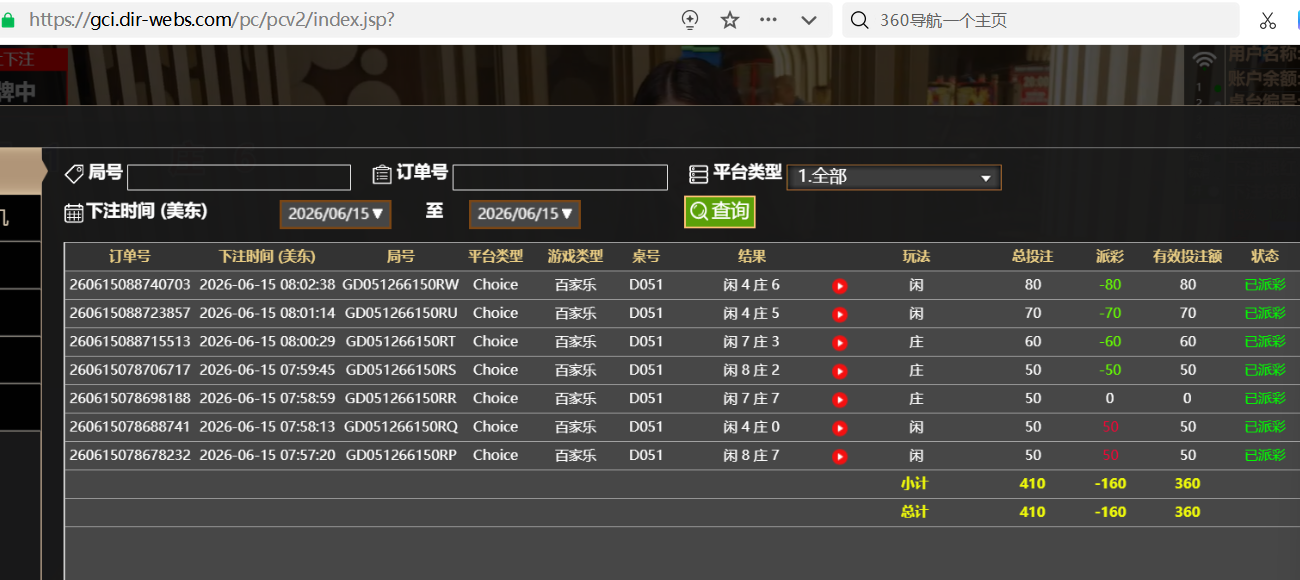This screenshot has width=1300, height=580.
Task: Open the browser more options ellipsis
Action: pos(768,20)
